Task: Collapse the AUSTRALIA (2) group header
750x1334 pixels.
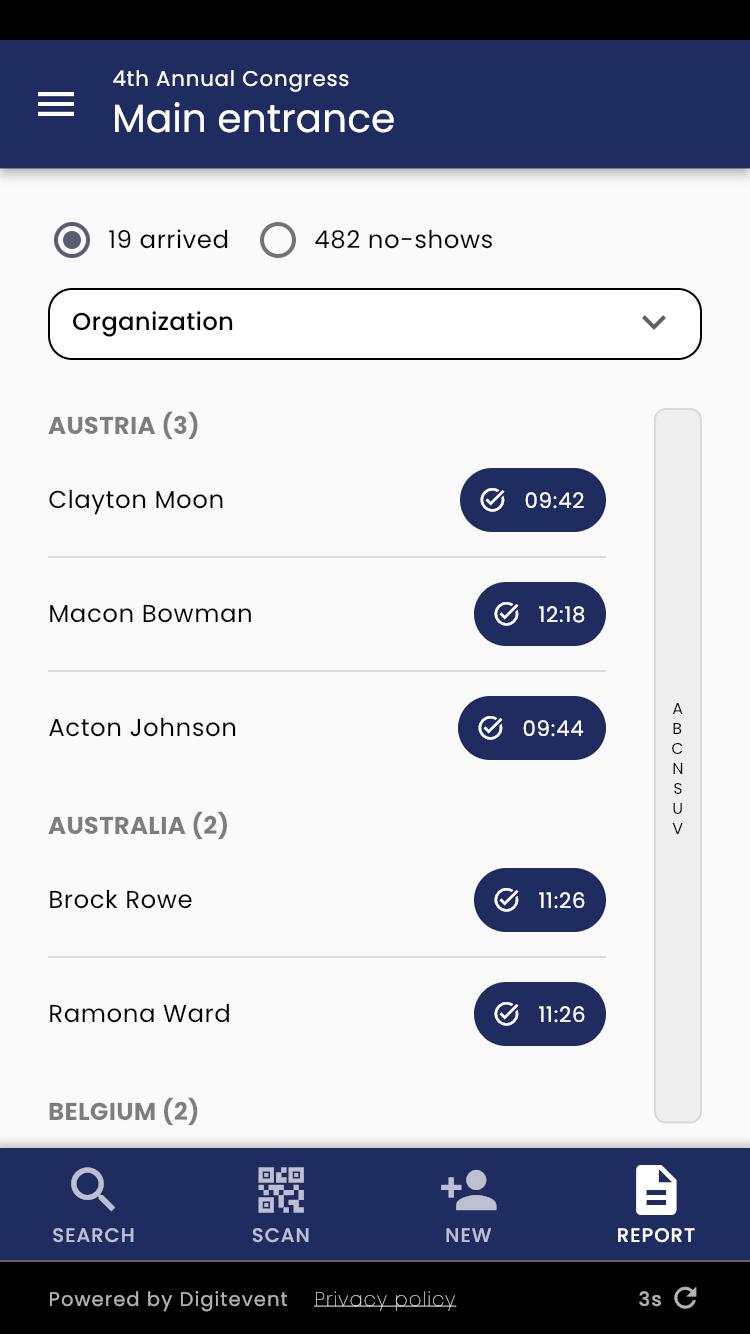Action: (x=138, y=825)
